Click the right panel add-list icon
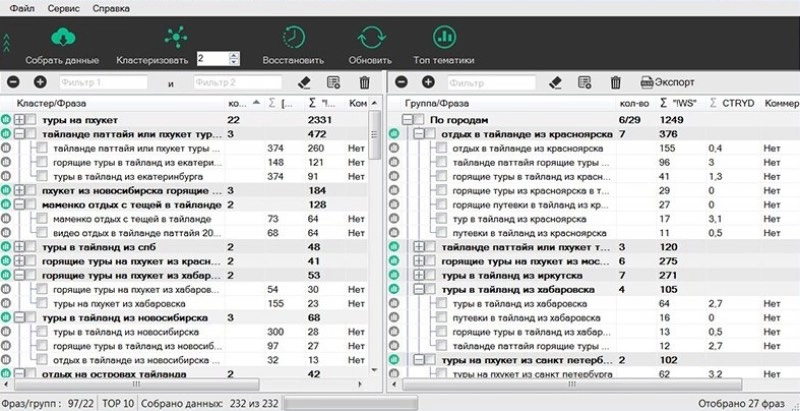 (x=585, y=83)
